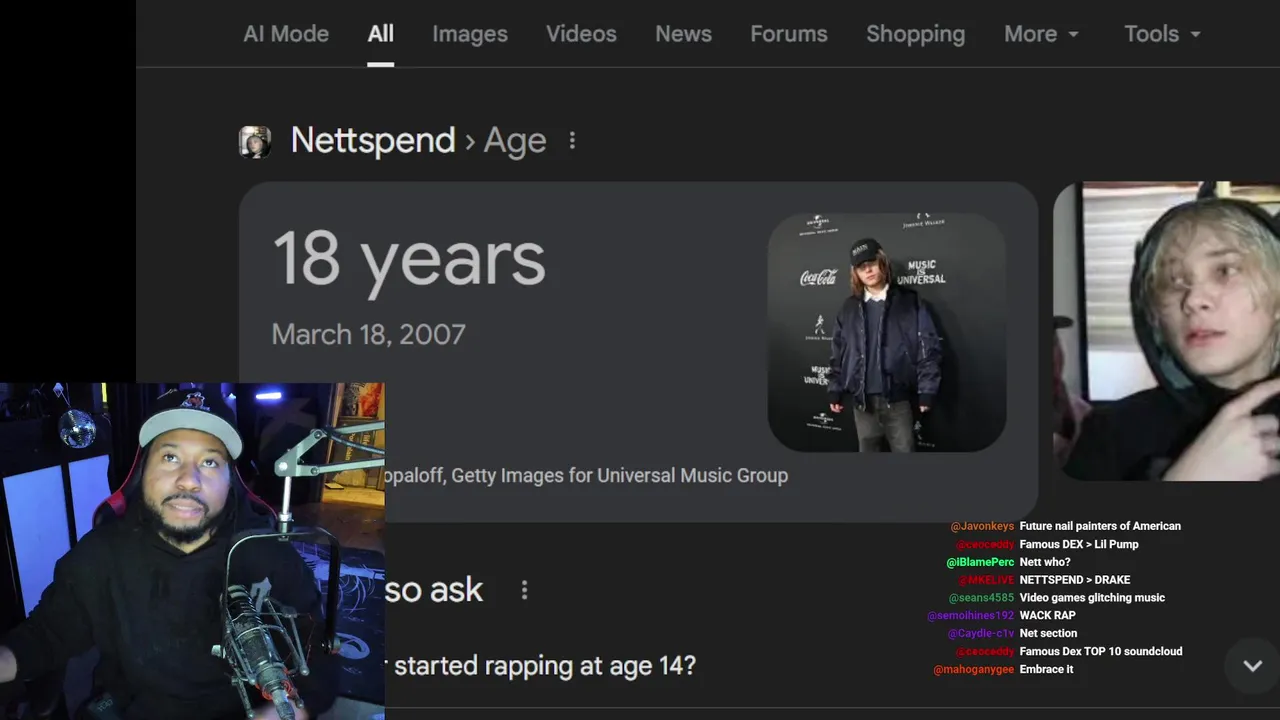
Task: Open the Tools dropdown
Action: coord(1162,34)
